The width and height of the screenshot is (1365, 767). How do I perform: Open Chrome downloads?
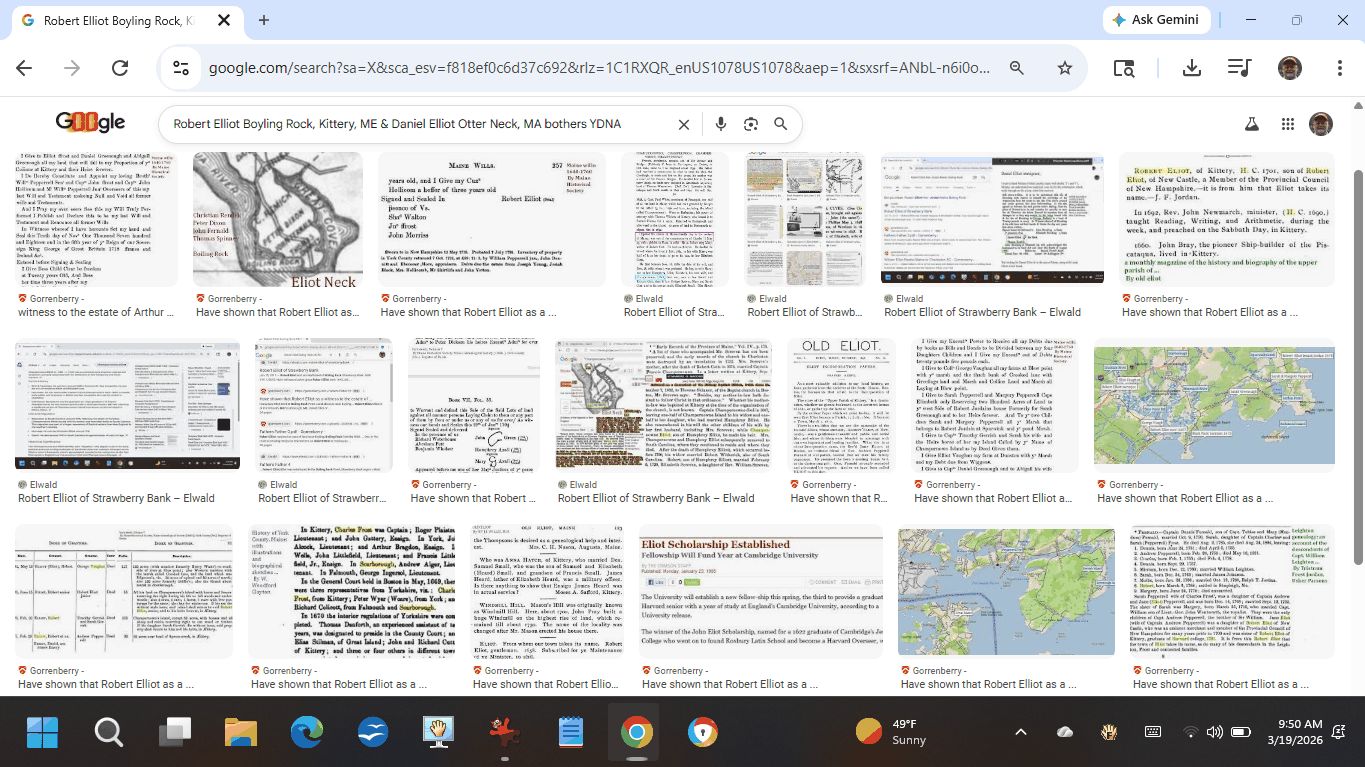click(x=1191, y=68)
